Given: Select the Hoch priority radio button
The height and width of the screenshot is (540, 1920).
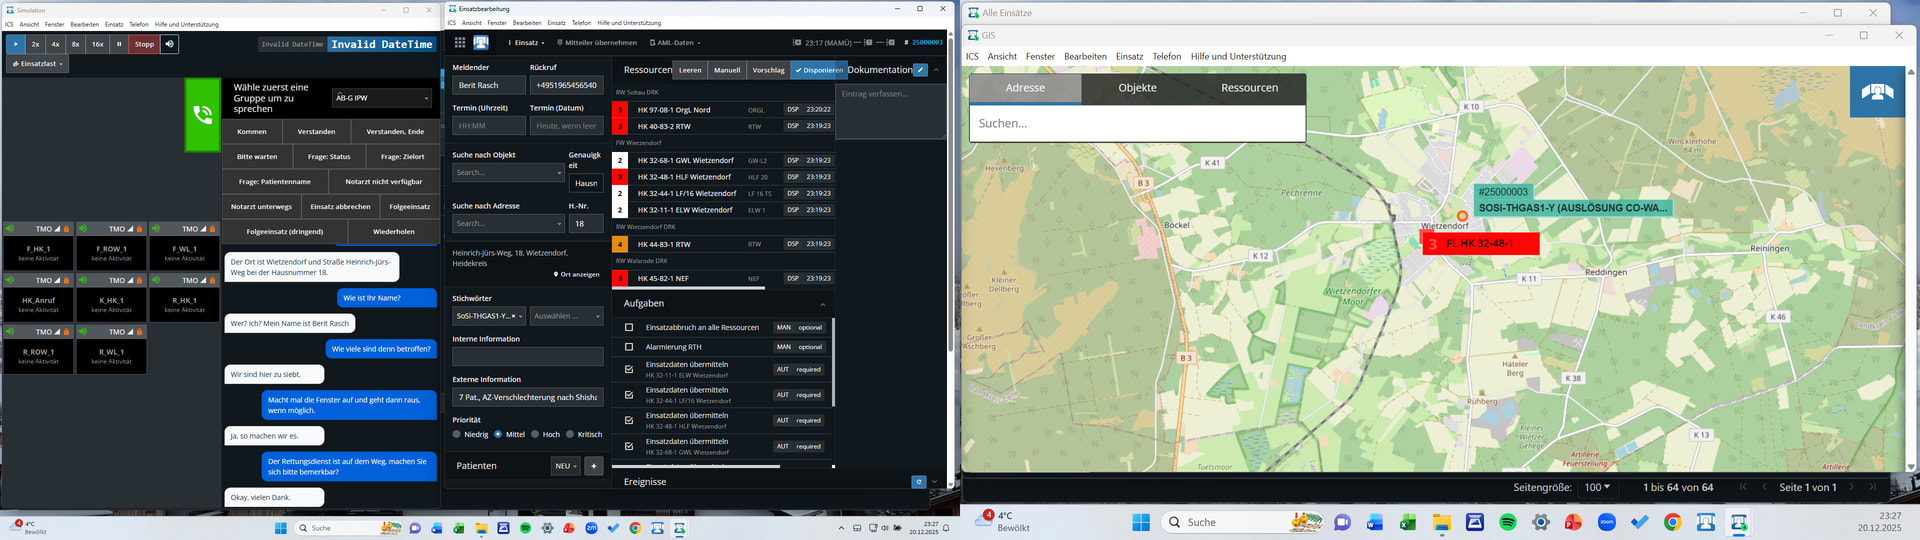Looking at the screenshot, I should (x=535, y=434).
